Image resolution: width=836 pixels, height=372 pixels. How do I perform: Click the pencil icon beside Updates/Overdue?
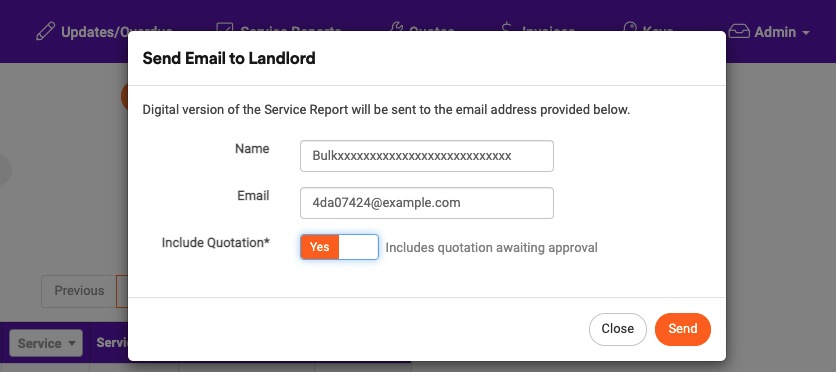[x=45, y=31]
